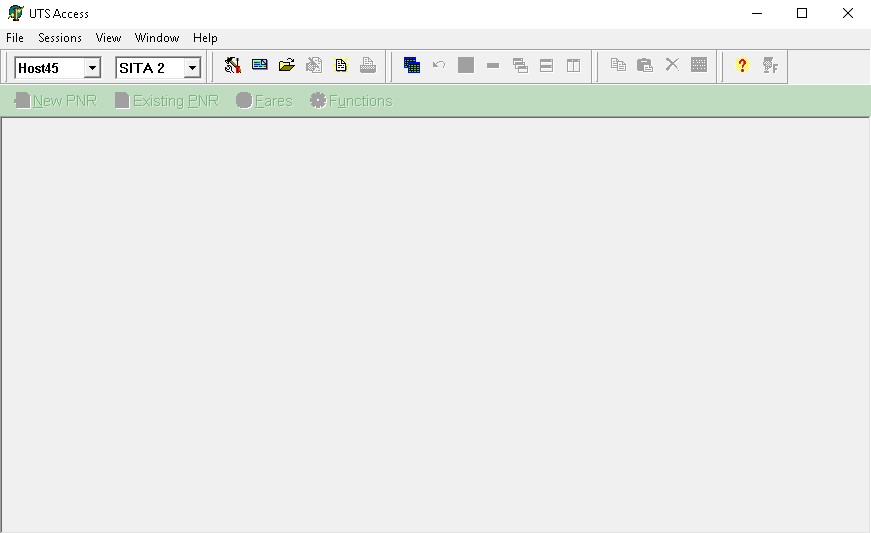Expand the Host45 dropdown arrow

[92, 68]
